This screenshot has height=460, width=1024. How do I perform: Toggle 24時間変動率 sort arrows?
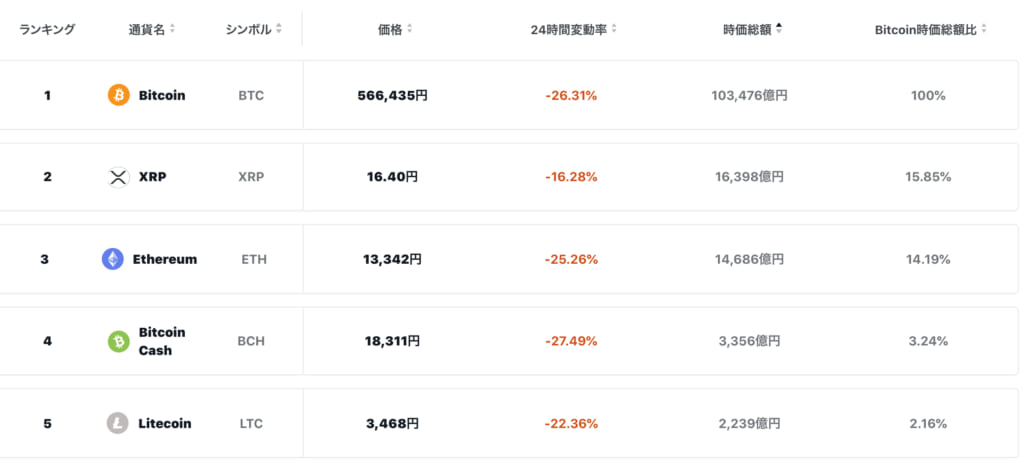[615, 29]
